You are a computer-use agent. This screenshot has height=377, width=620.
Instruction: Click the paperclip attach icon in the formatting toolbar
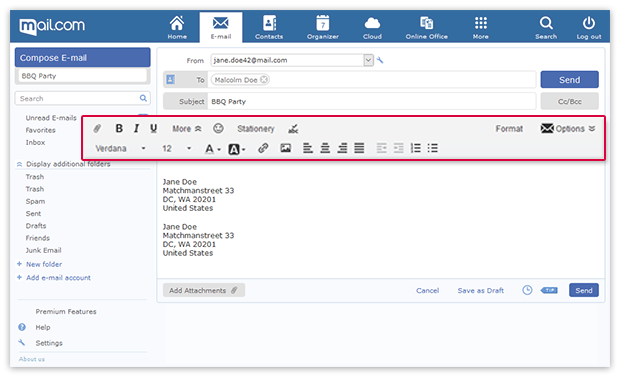pyautogui.click(x=97, y=129)
